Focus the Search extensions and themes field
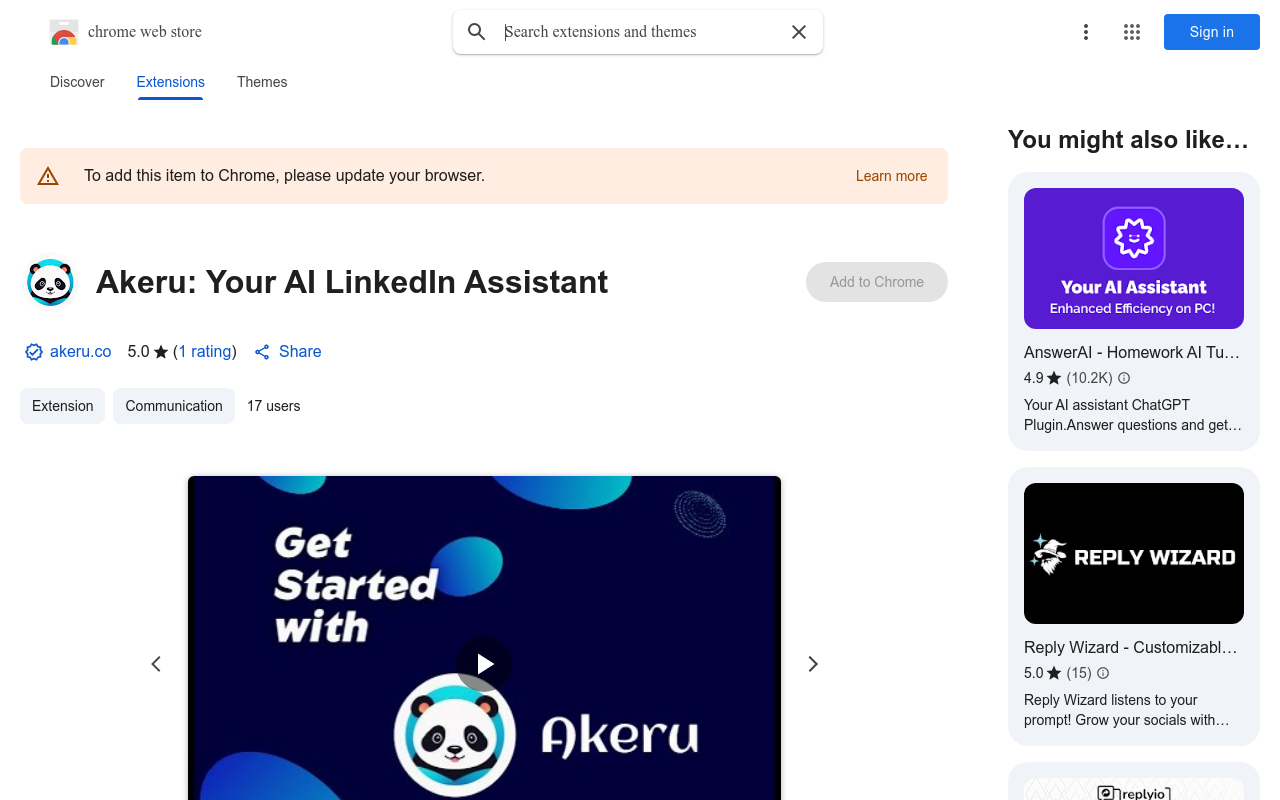1280x800 pixels. 640,32
